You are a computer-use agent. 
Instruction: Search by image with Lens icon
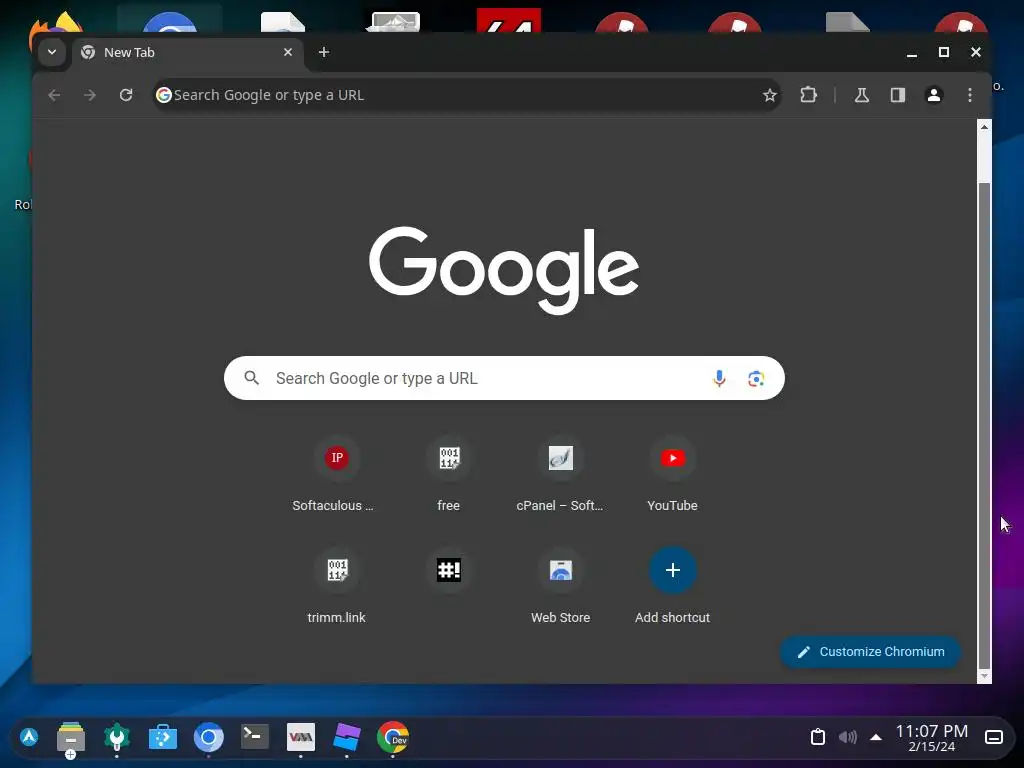756,379
